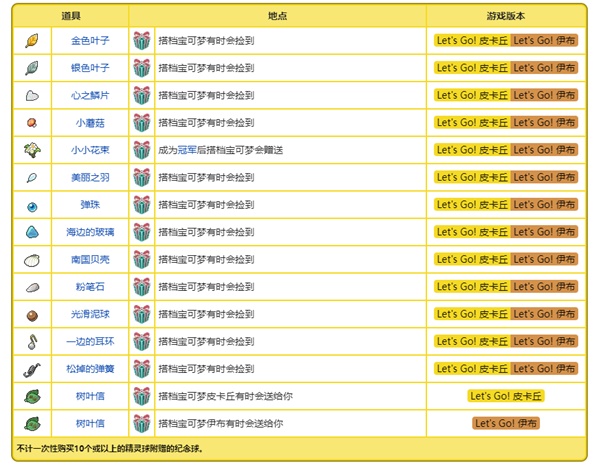Image resolution: width=600 pixels, height=465 pixels.
Task: Click text 搭档宝可梦伊布有时会送给你
Action: point(221,424)
